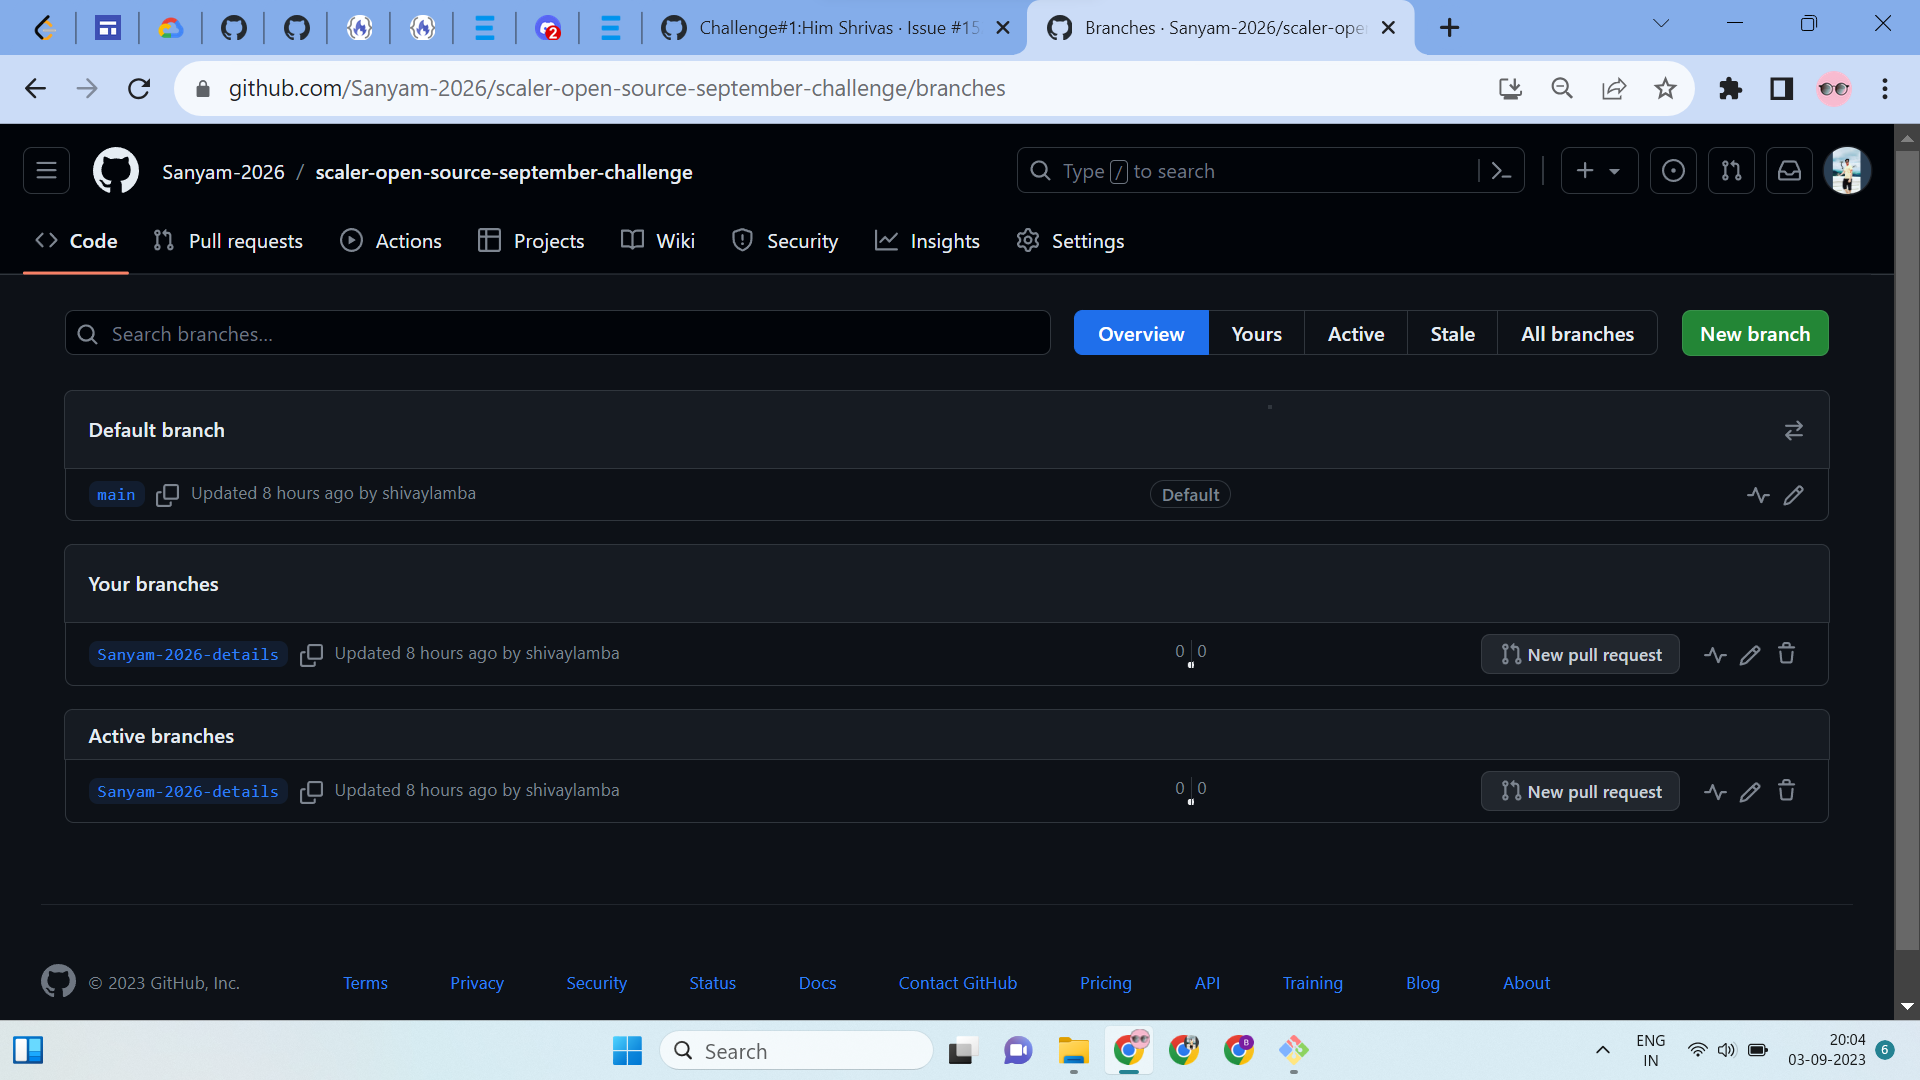The height and width of the screenshot is (1080, 1920).
Task: Delete the Sanyam-2026-details branch via trash icon
Action: (1787, 654)
